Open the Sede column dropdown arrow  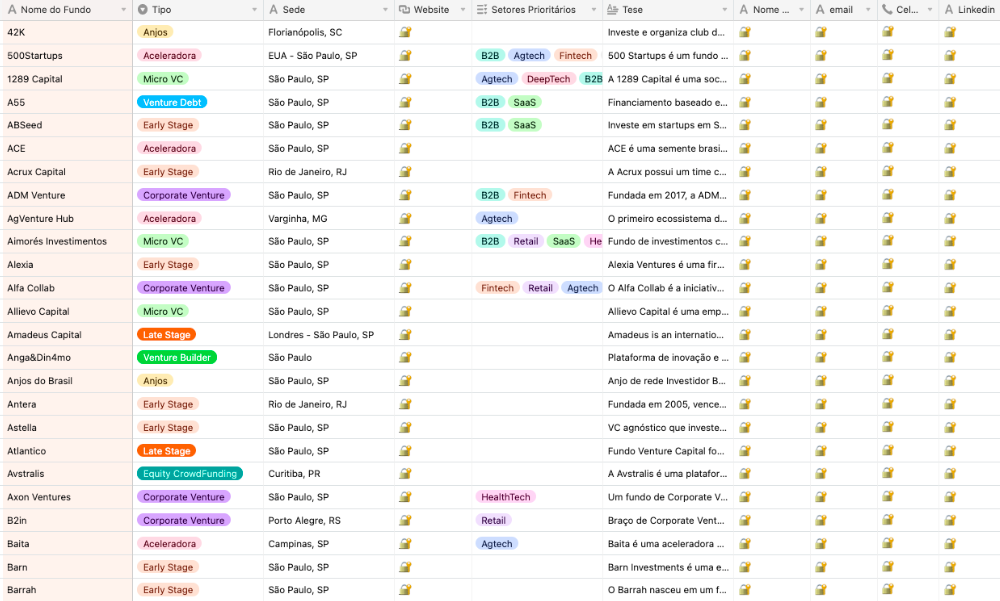click(x=385, y=10)
